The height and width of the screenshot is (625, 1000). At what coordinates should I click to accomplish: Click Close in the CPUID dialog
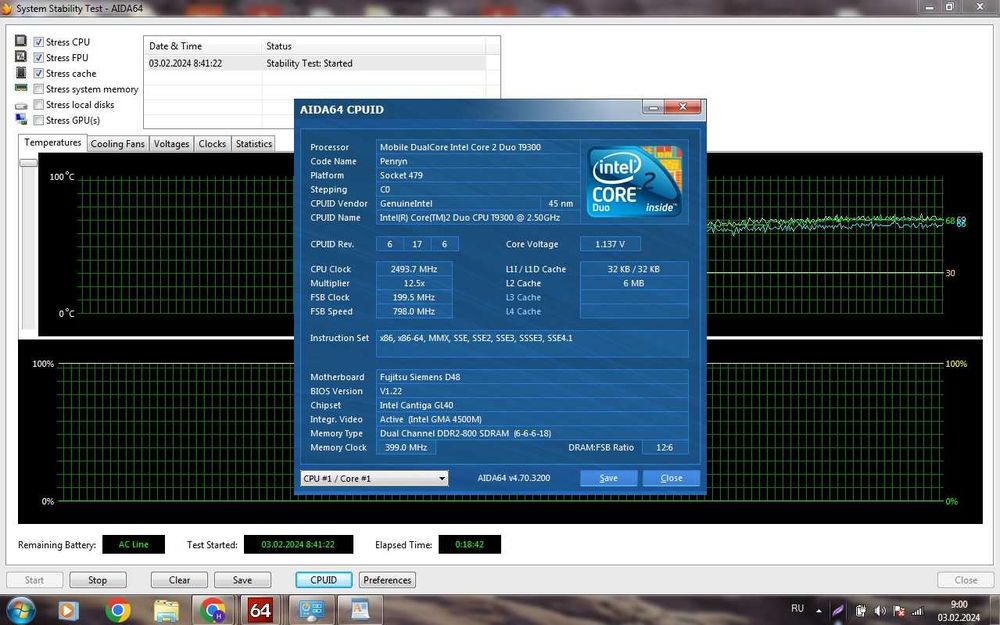click(x=671, y=478)
